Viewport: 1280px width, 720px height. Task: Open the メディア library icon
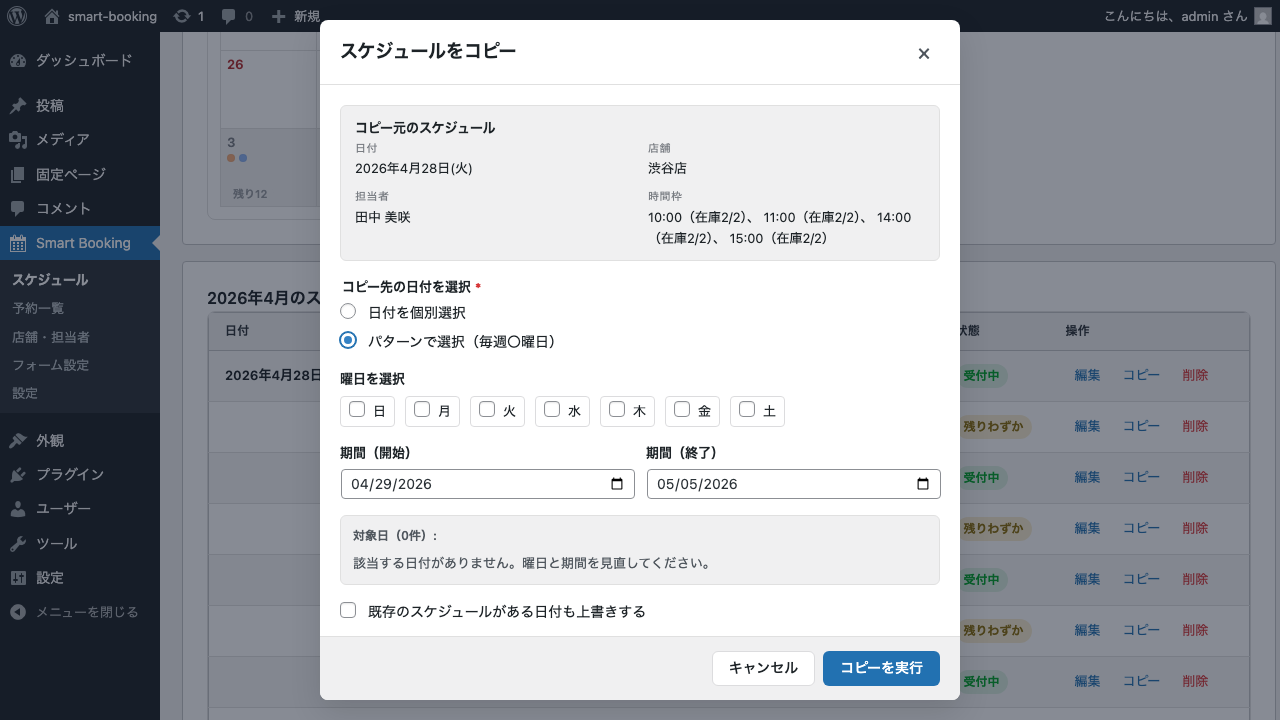(x=18, y=140)
